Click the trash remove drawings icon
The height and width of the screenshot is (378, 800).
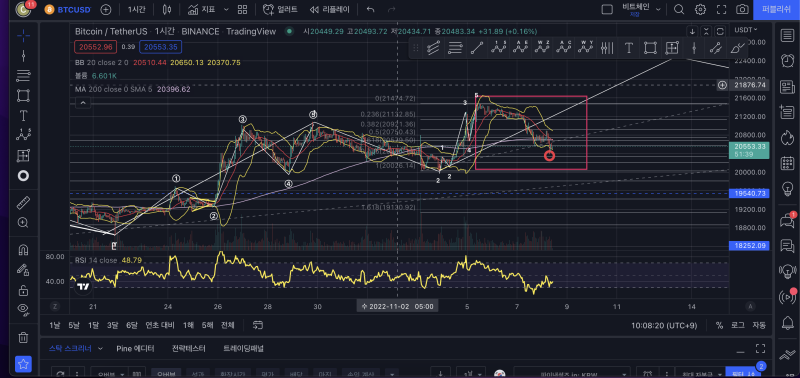pos(23,337)
